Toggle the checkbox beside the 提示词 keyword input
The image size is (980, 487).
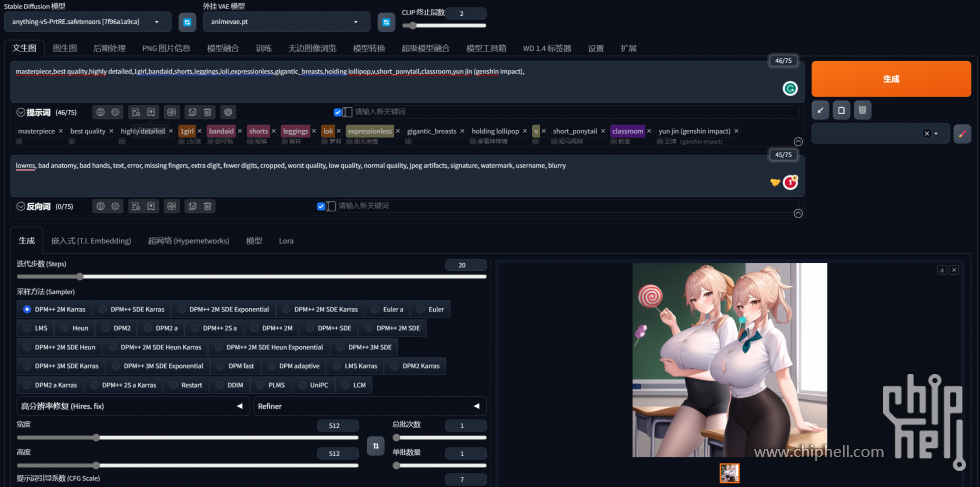point(338,112)
